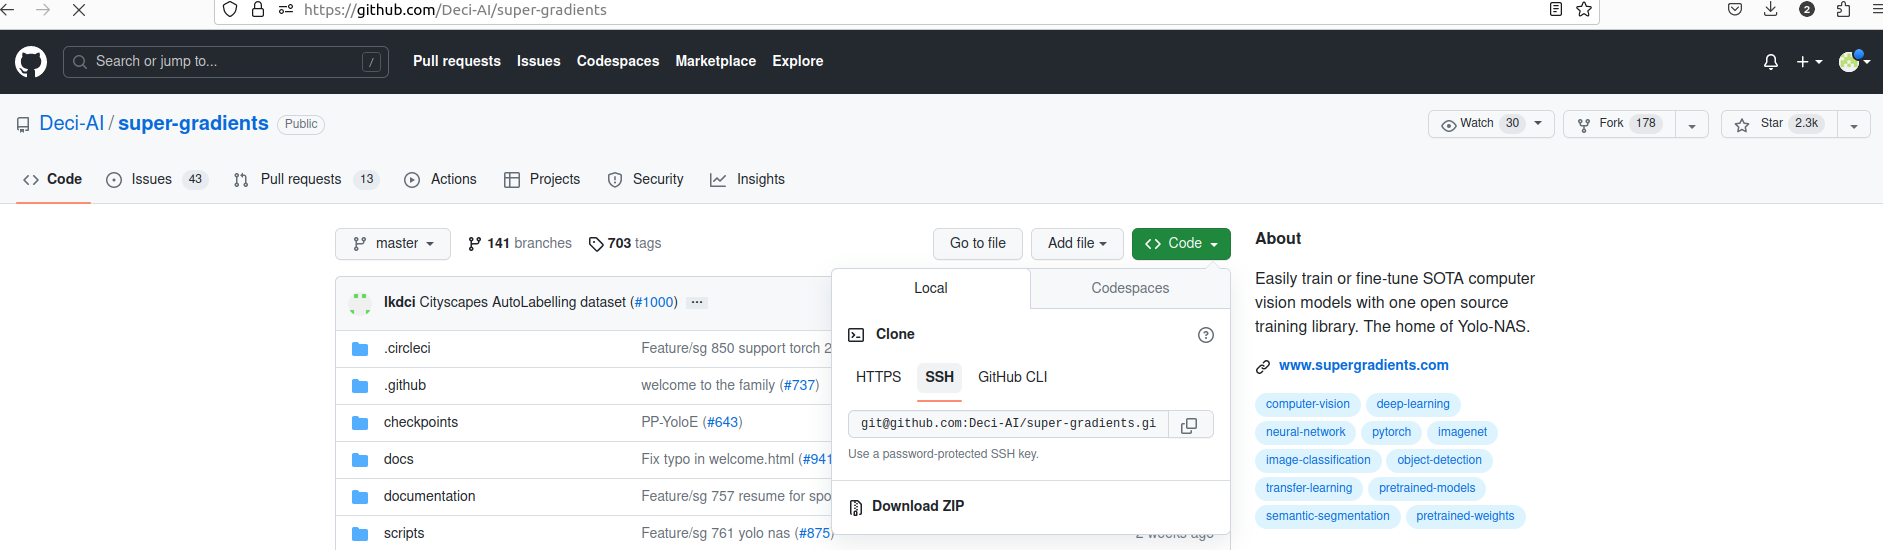Click lkdci author avatar
The height and width of the screenshot is (550, 1883).
tap(360, 303)
